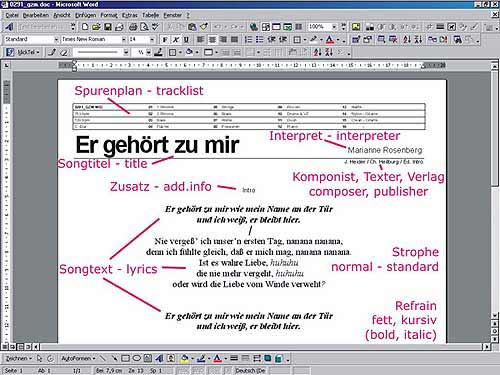
Task: Open the AutoFormen button menu
Action: coord(78,358)
